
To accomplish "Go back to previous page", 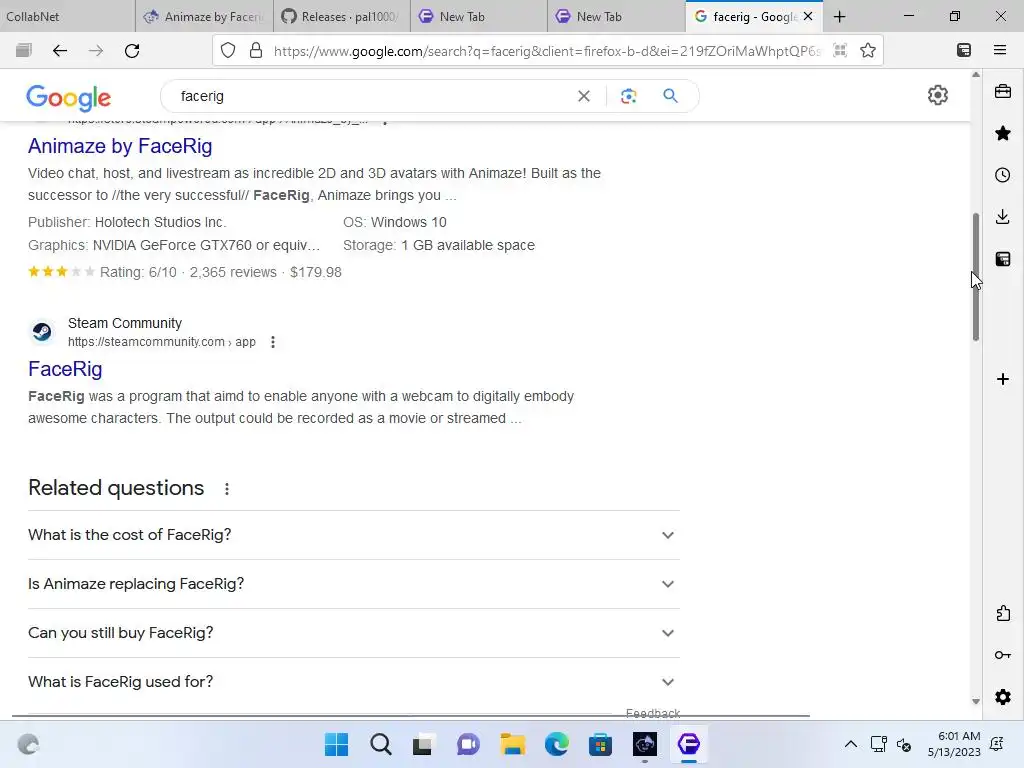I will click(x=59, y=50).
